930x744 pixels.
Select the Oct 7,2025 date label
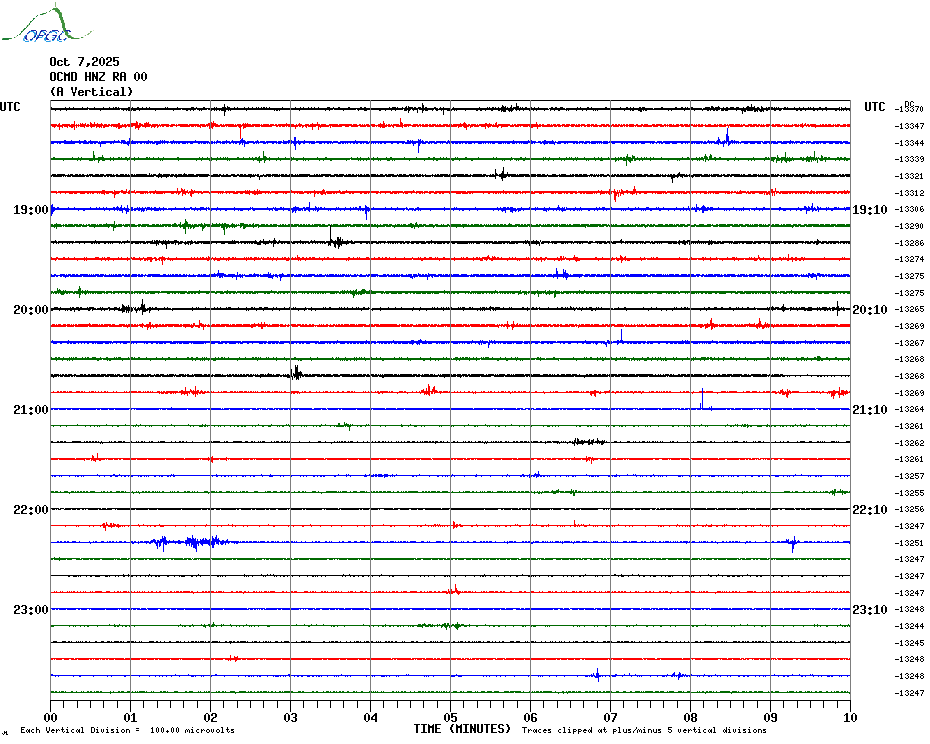coord(84,62)
